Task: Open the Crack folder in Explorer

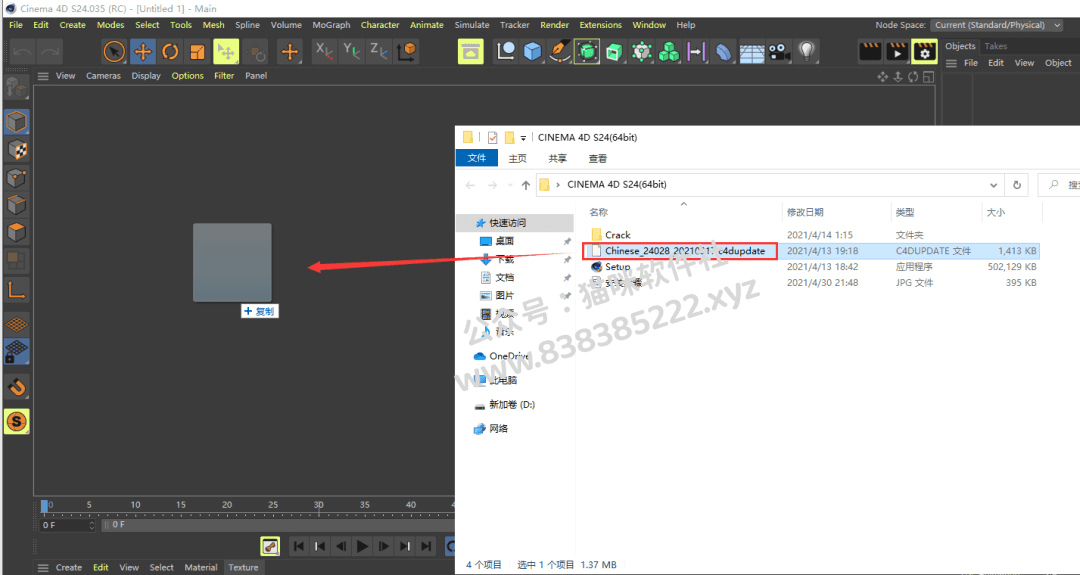Action: (617, 235)
